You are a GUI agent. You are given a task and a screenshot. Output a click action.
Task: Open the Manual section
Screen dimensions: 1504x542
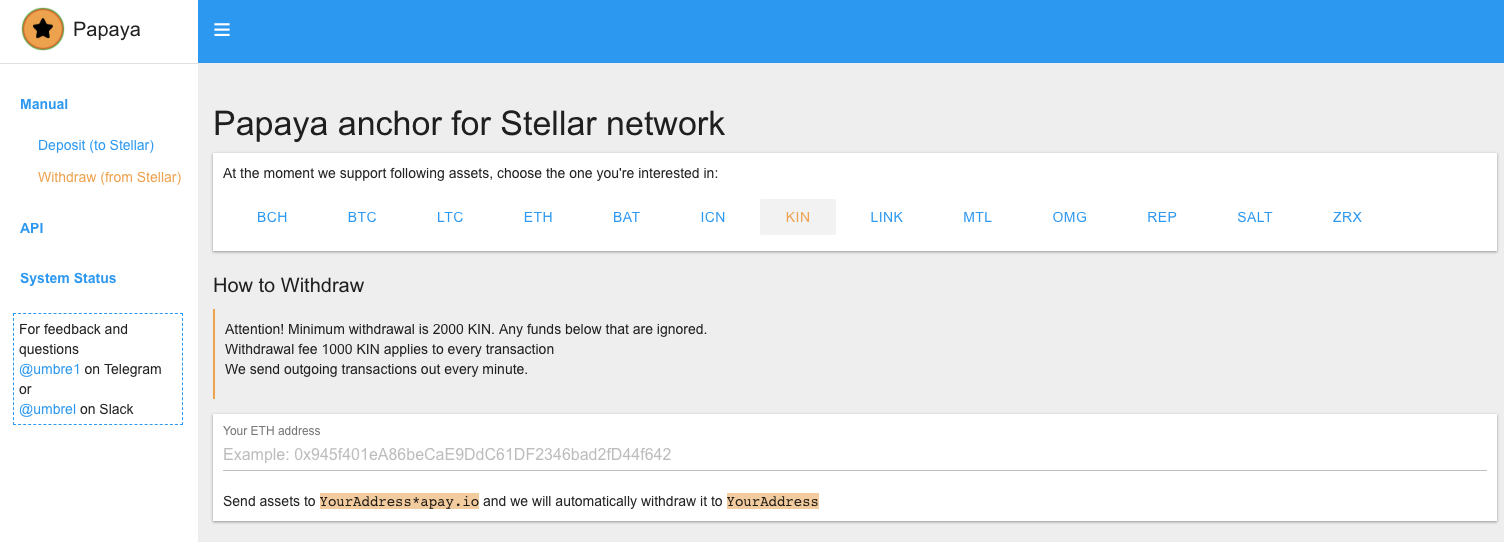(44, 104)
